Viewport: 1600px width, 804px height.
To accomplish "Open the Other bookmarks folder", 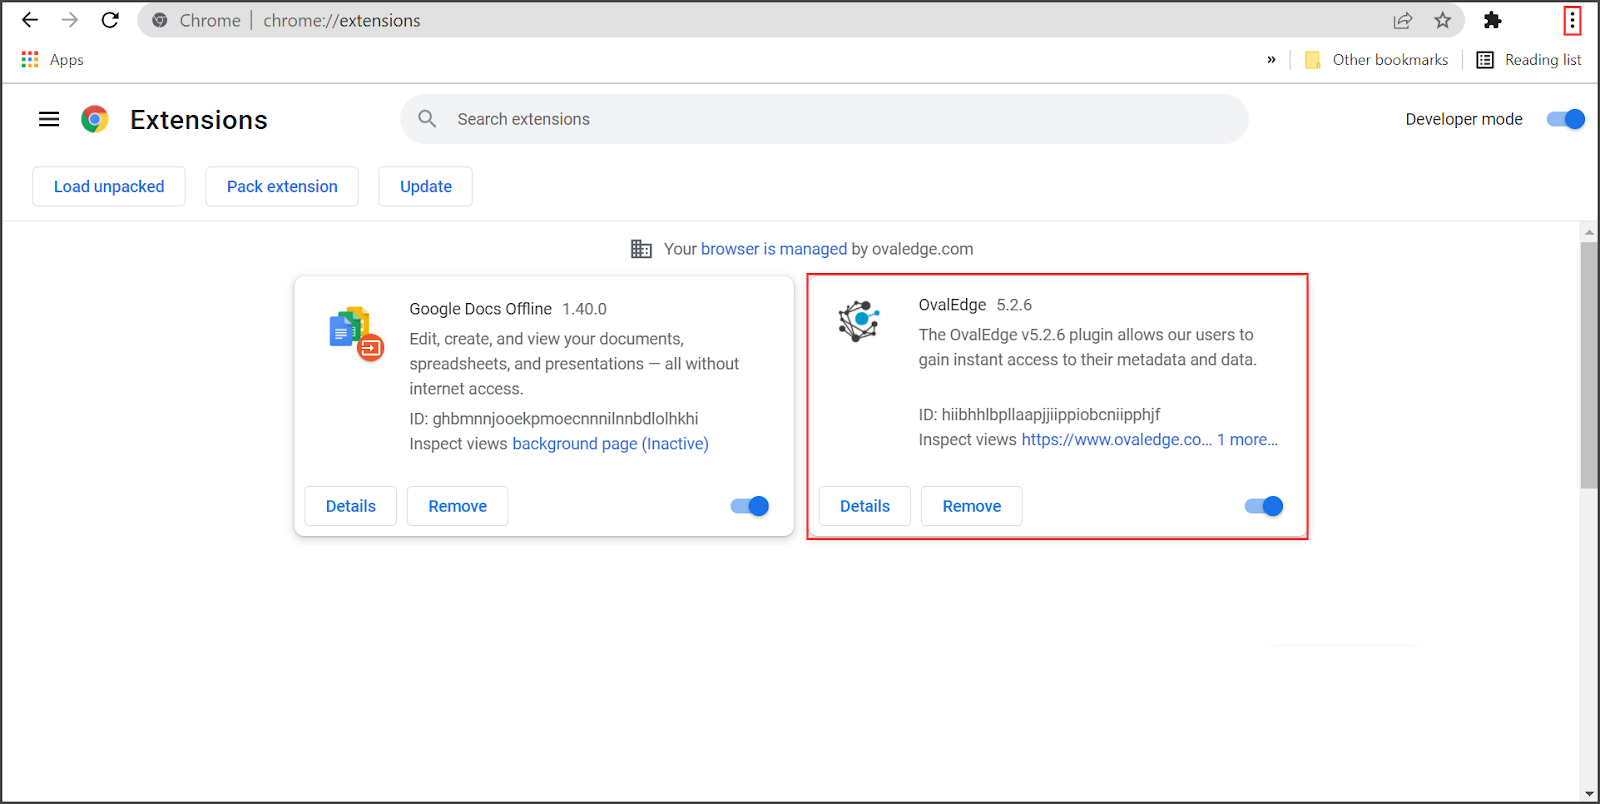I will [1376, 60].
